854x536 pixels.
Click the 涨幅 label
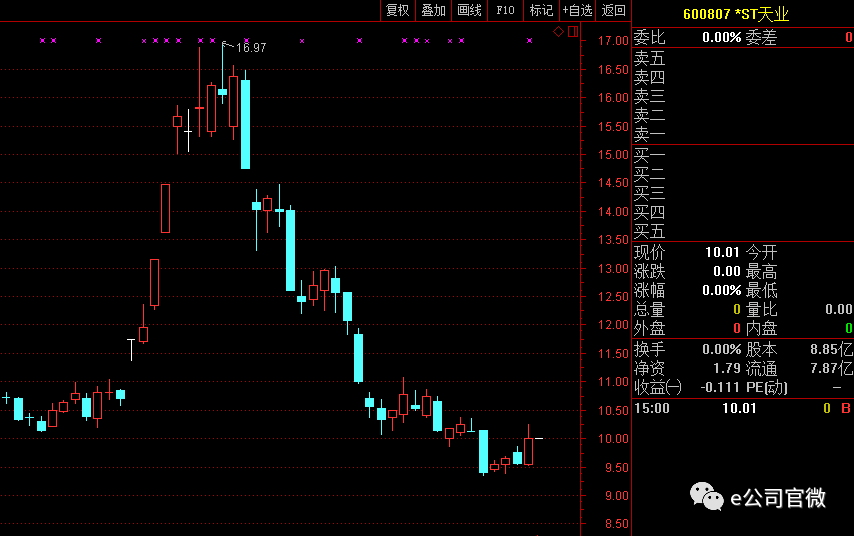point(650,290)
